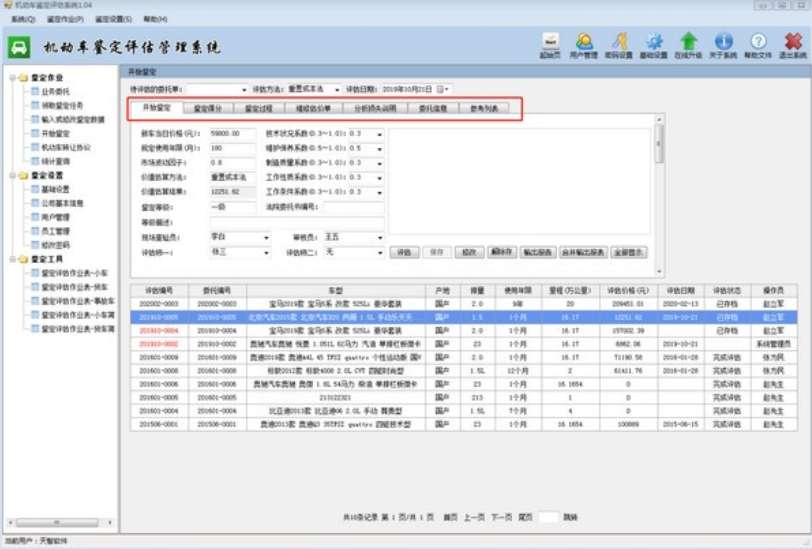Expand the 技术状况系数 dropdown

tap(381, 133)
